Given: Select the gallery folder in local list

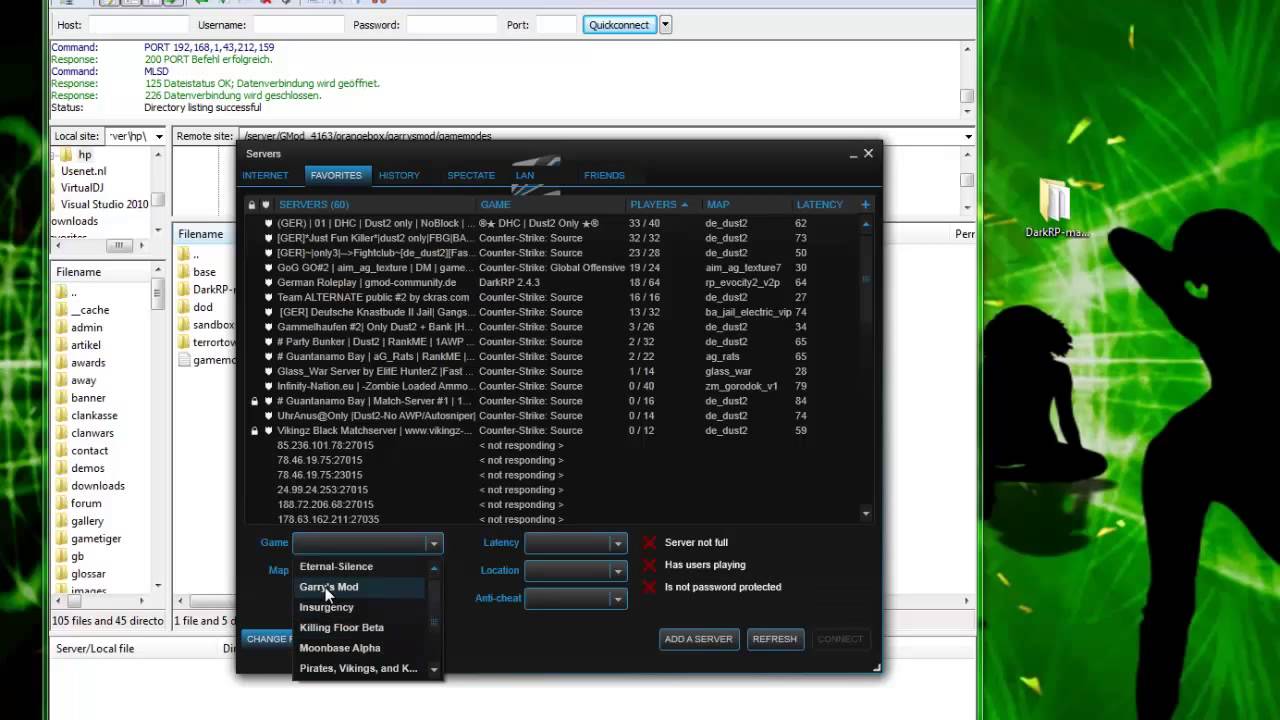Looking at the screenshot, I should coord(87,521).
